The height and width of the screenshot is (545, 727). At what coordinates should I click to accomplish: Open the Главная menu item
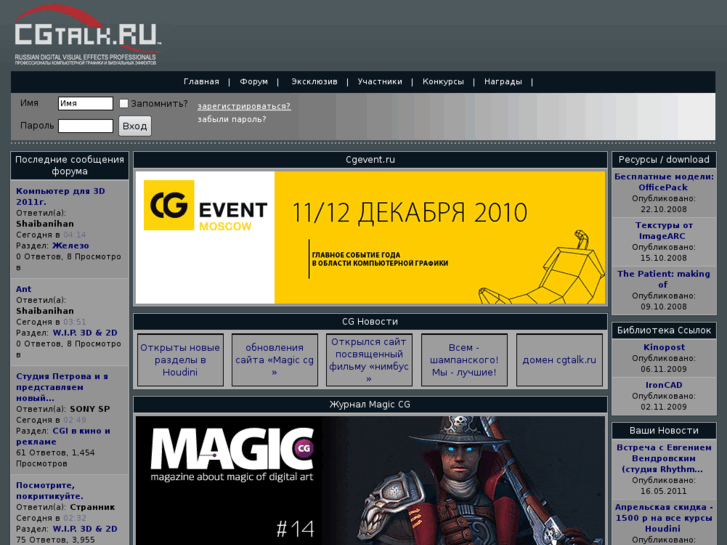pyautogui.click(x=201, y=82)
